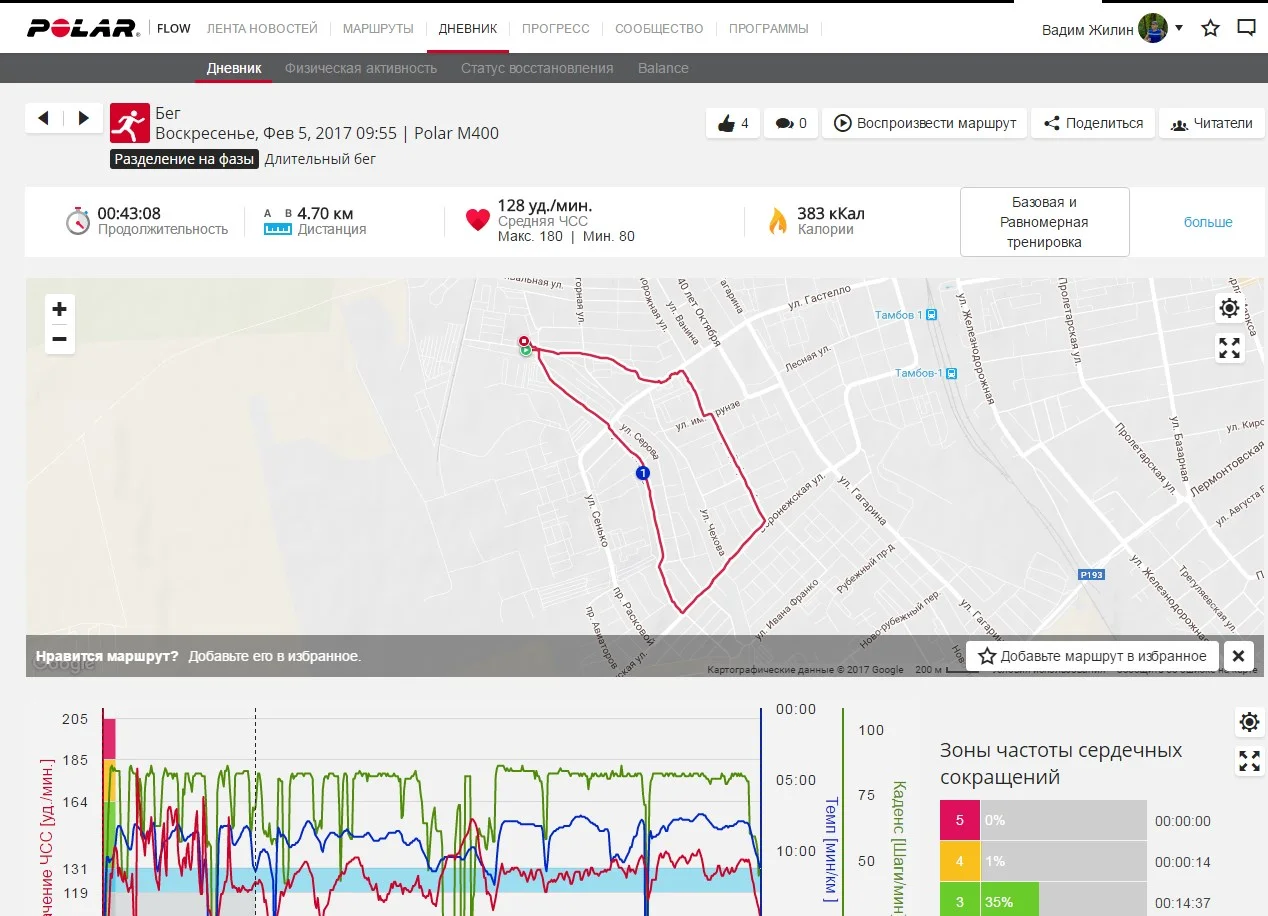Screen dimensions: 1268x916
Task: Go to previous training with left arrow
Action: point(43,118)
